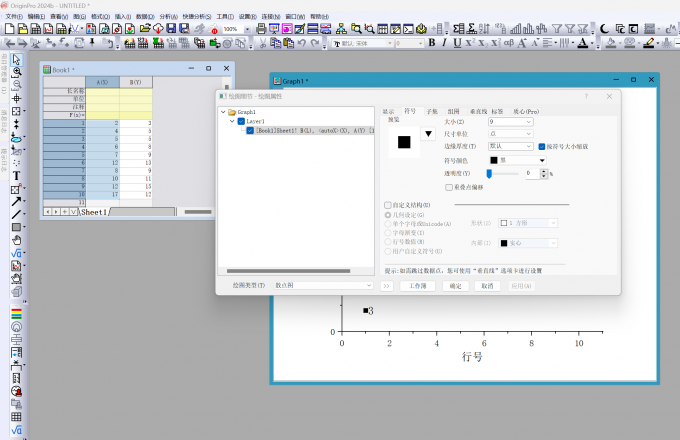The width and height of the screenshot is (680, 440).
Task: Toggle the 按符号大小缩放 checkbox
Action: coord(542,147)
